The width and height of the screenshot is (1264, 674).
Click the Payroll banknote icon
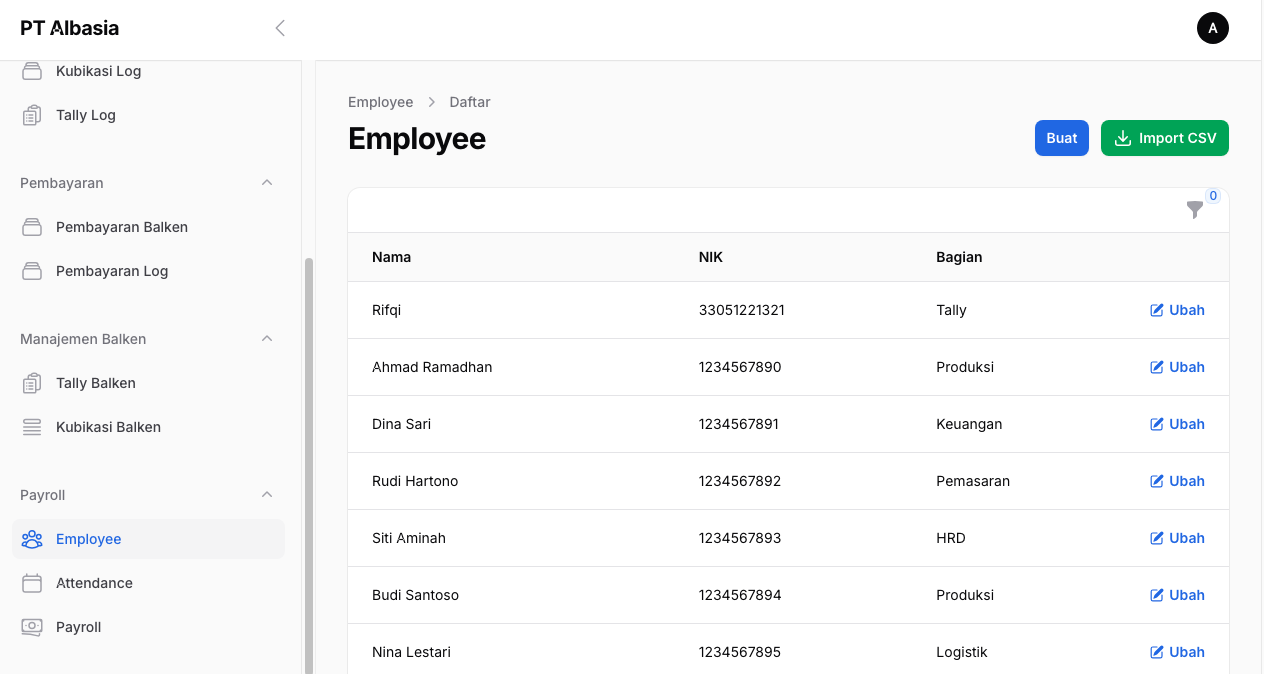coord(32,627)
